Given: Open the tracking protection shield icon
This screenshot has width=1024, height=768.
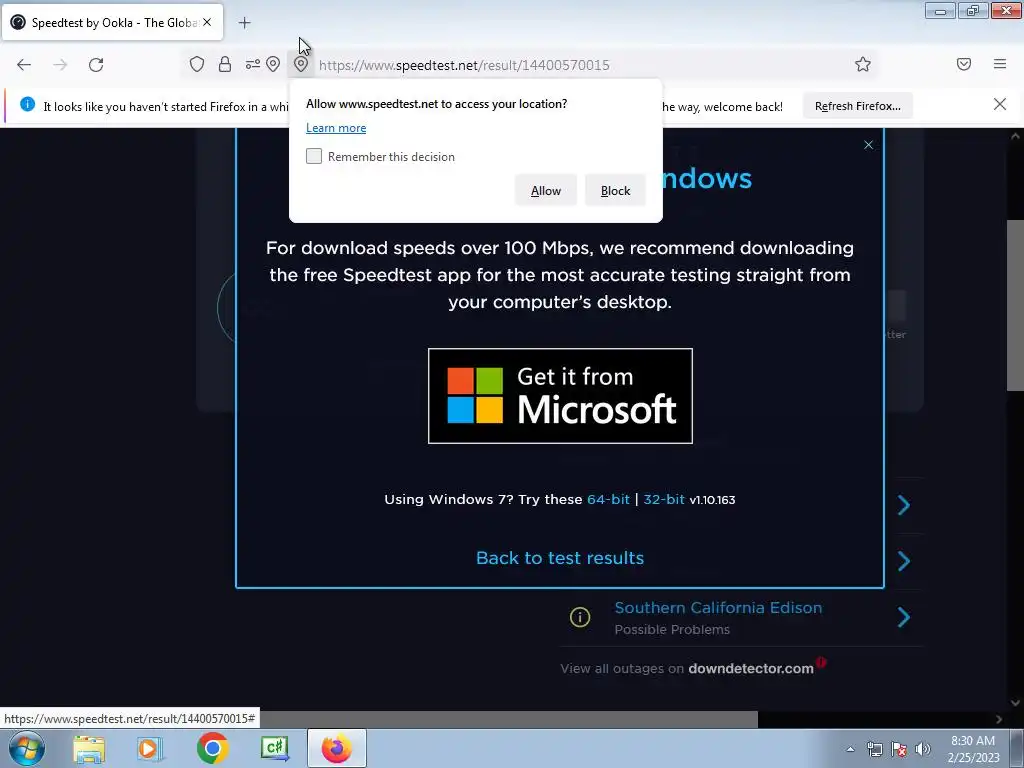Looking at the screenshot, I should (x=197, y=64).
